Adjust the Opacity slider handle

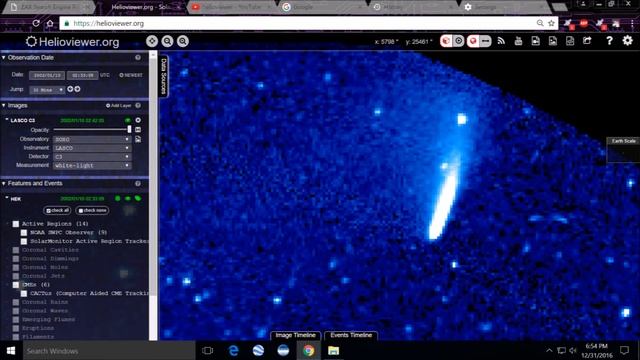click(129, 129)
